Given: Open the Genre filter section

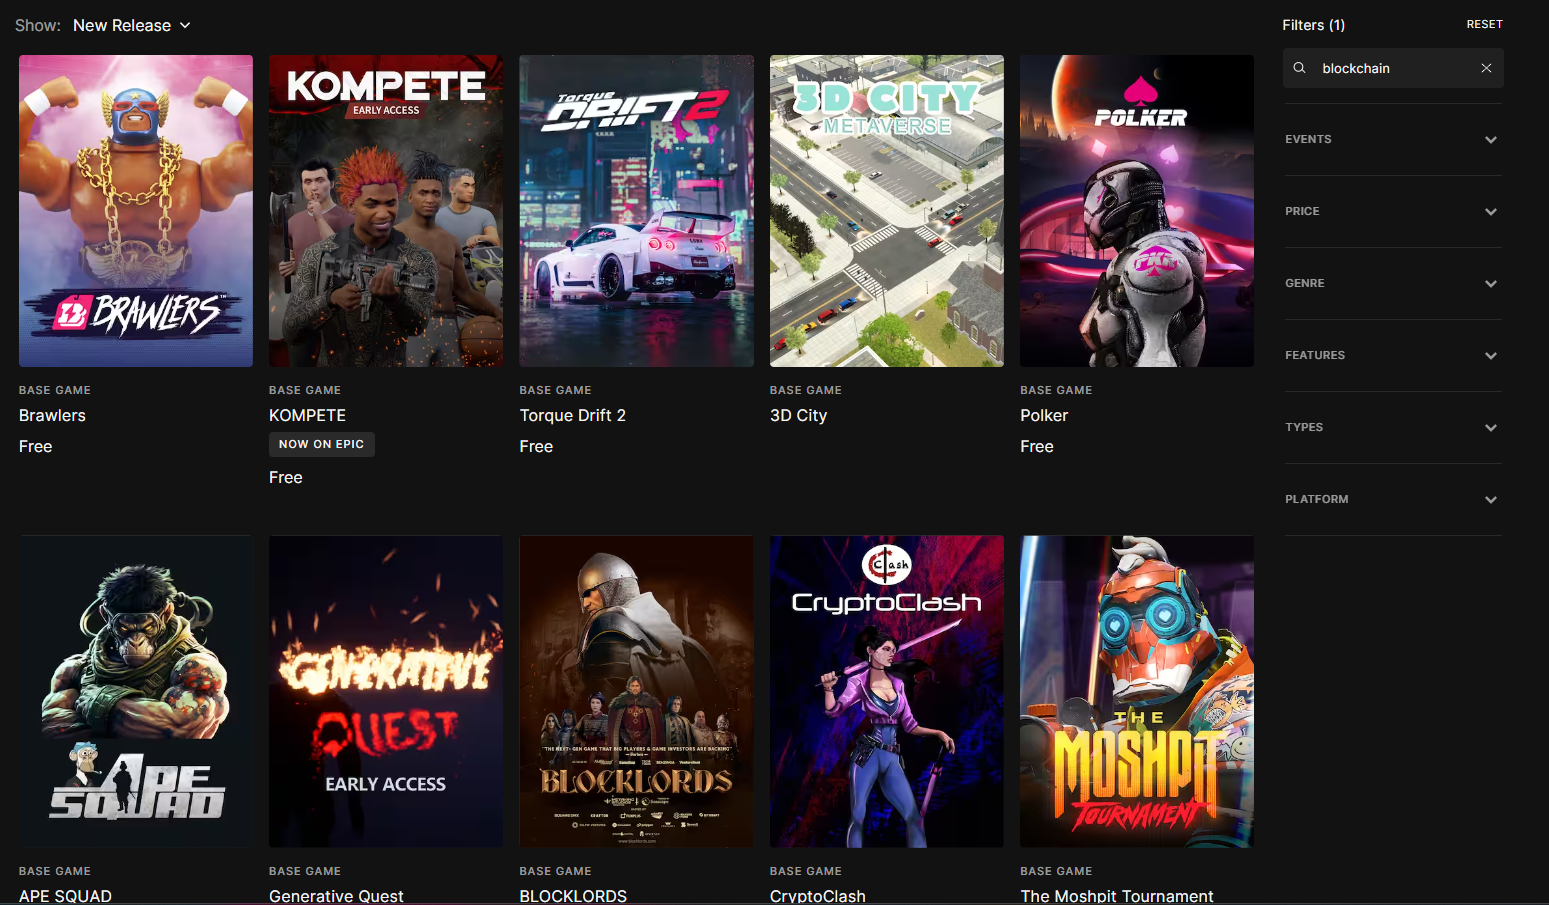Looking at the screenshot, I should (1392, 284).
